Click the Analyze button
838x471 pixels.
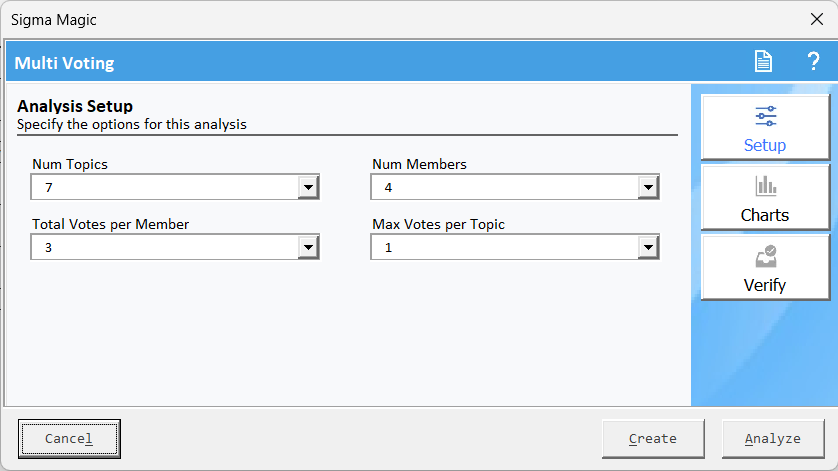coord(773,439)
